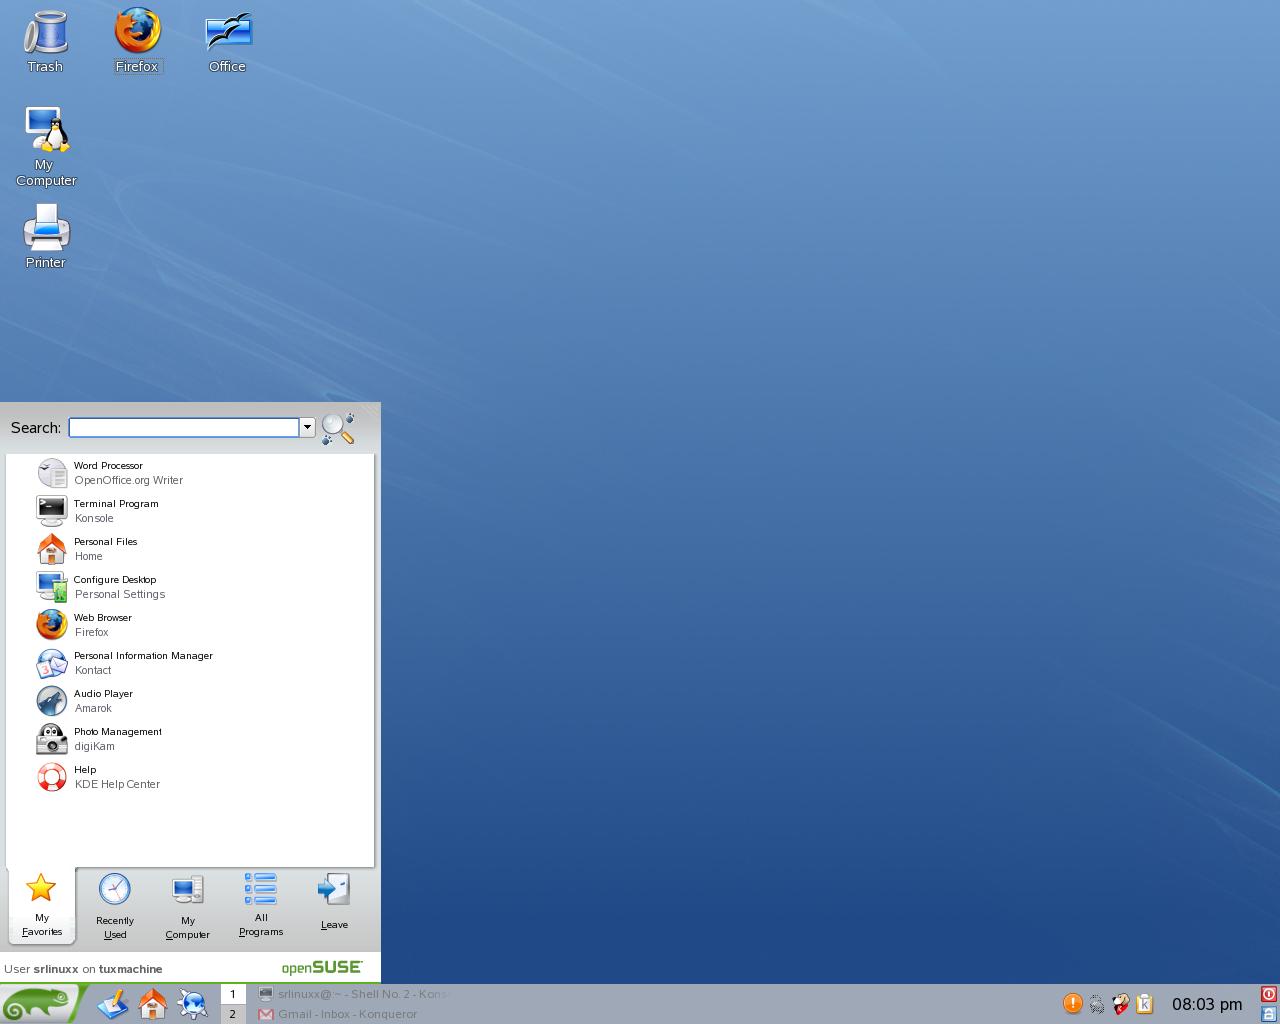Switch to virtual desktop 2
Image resolution: width=1280 pixels, height=1024 pixels.
[233, 1014]
